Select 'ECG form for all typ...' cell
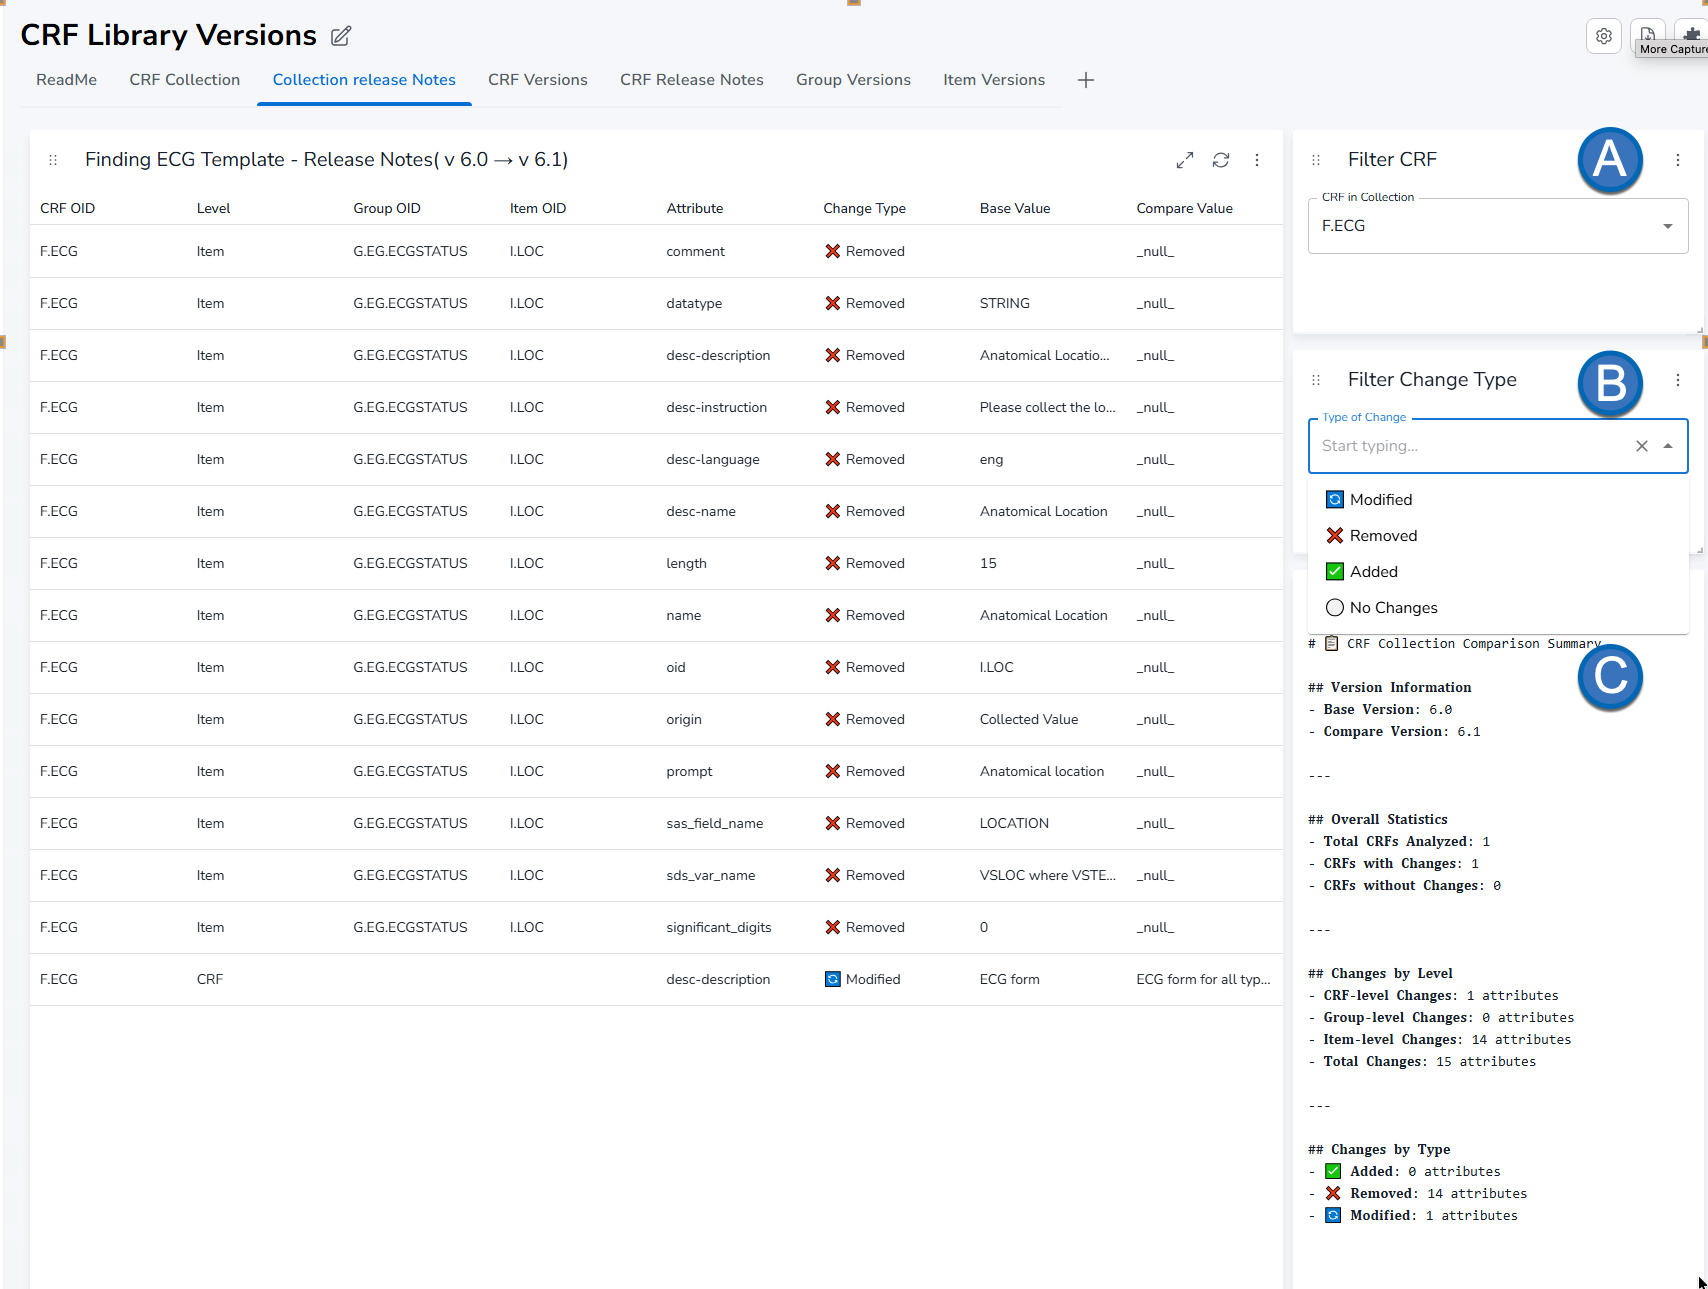The image size is (1708, 1289). (1203, 980)
